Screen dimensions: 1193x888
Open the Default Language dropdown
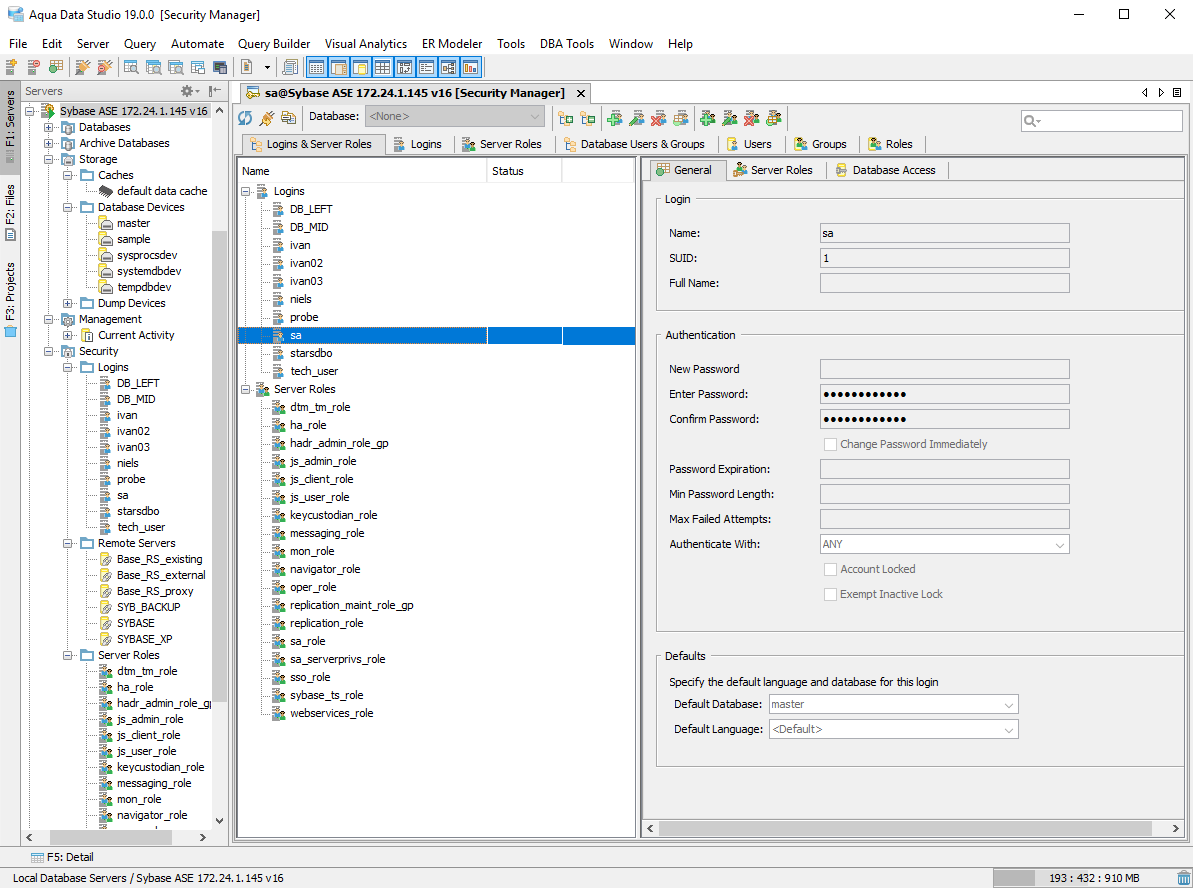pyautogui.click(x=893, y=730)
